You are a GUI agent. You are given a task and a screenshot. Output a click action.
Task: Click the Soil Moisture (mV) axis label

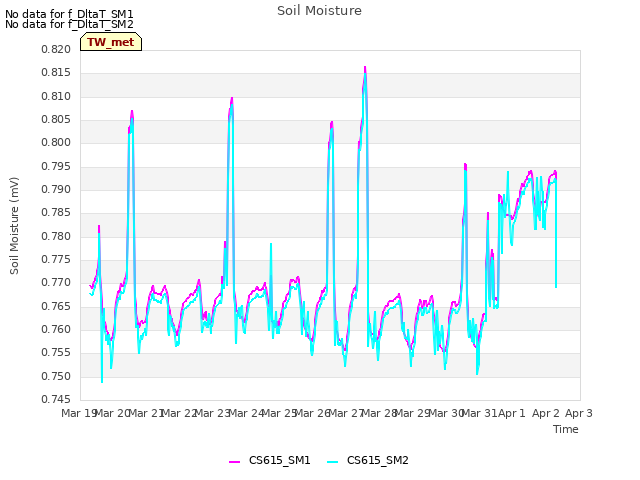click(x=14, y=226)
